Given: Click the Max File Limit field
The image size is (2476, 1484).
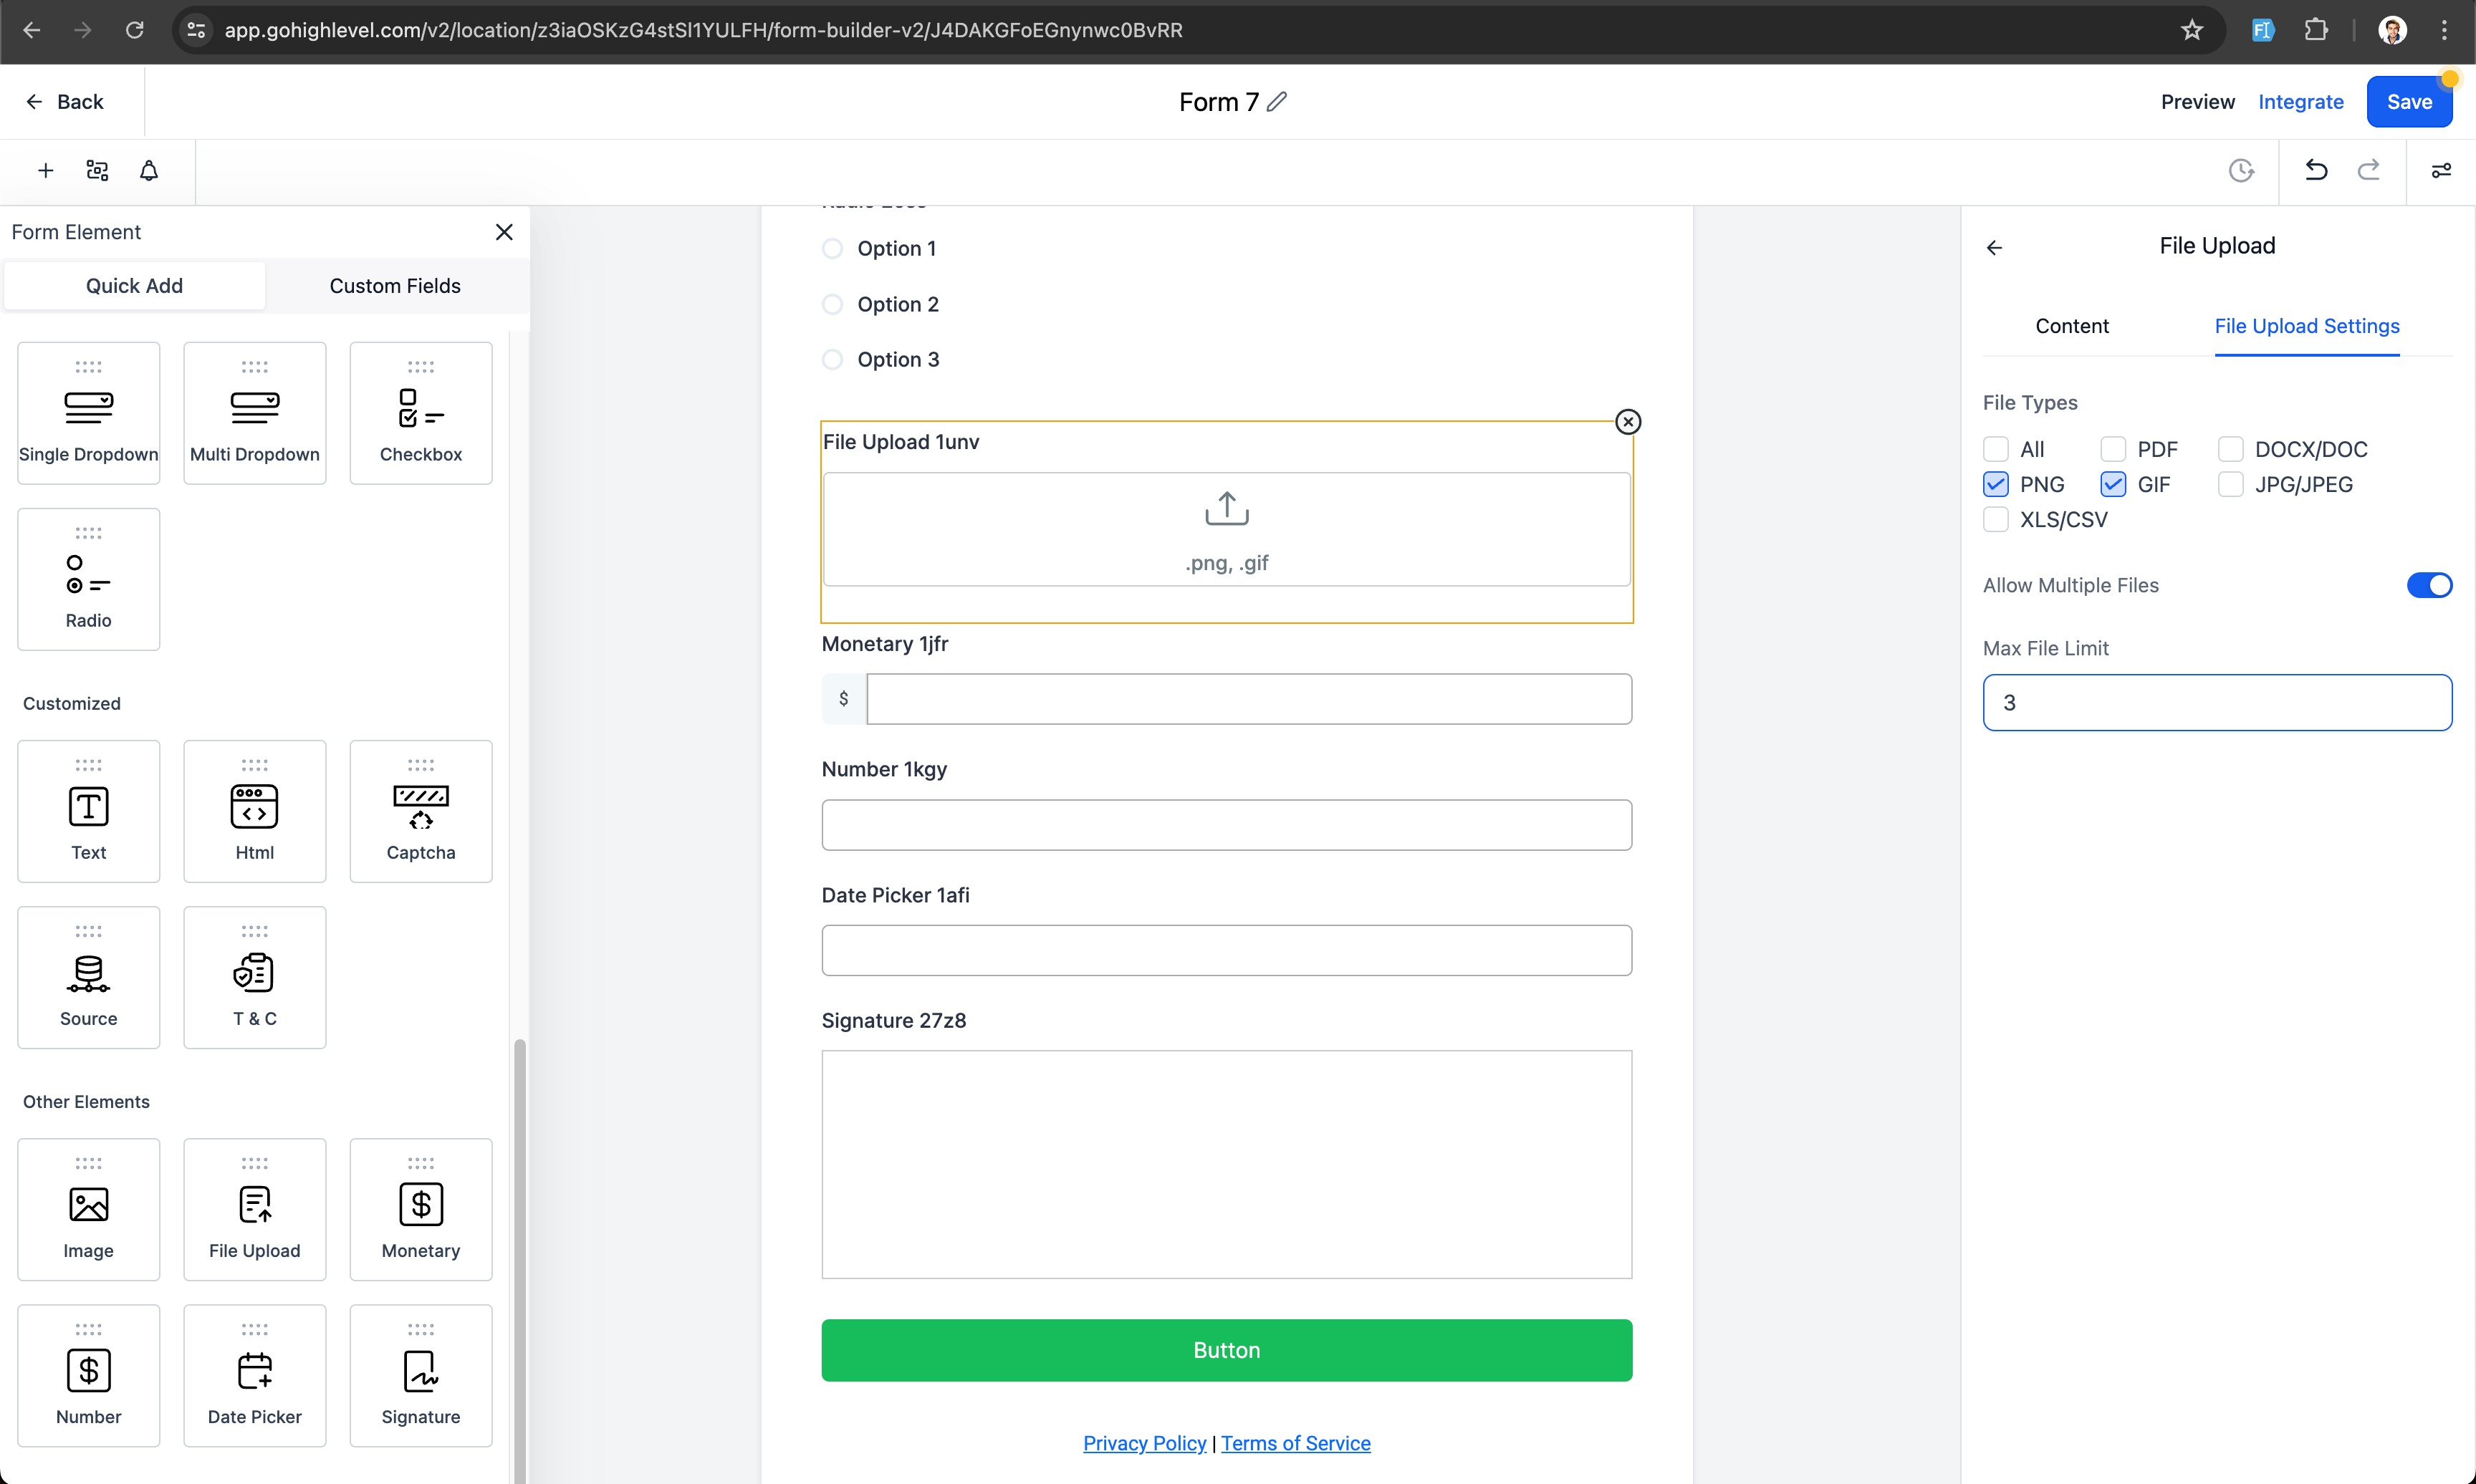Looking at the screenshot, I should pyautogui.click(x=2216, y=703).
